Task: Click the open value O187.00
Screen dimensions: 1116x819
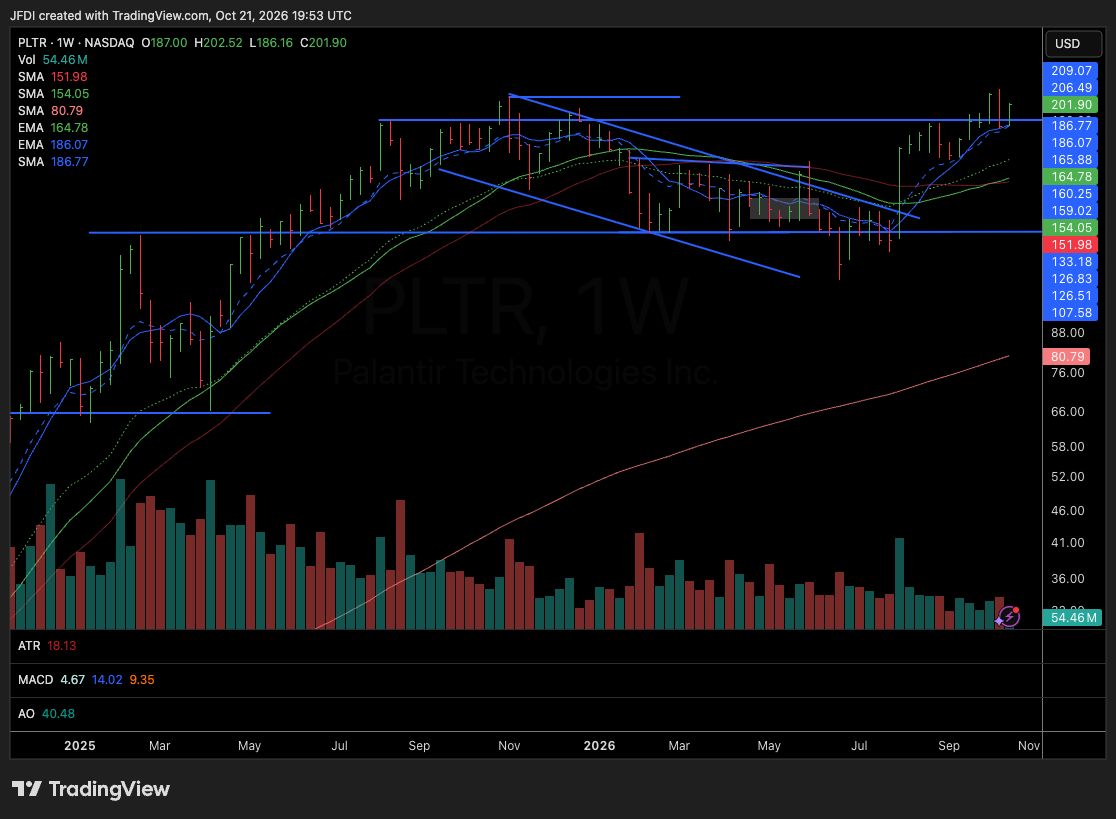Action: pos(164,43)
